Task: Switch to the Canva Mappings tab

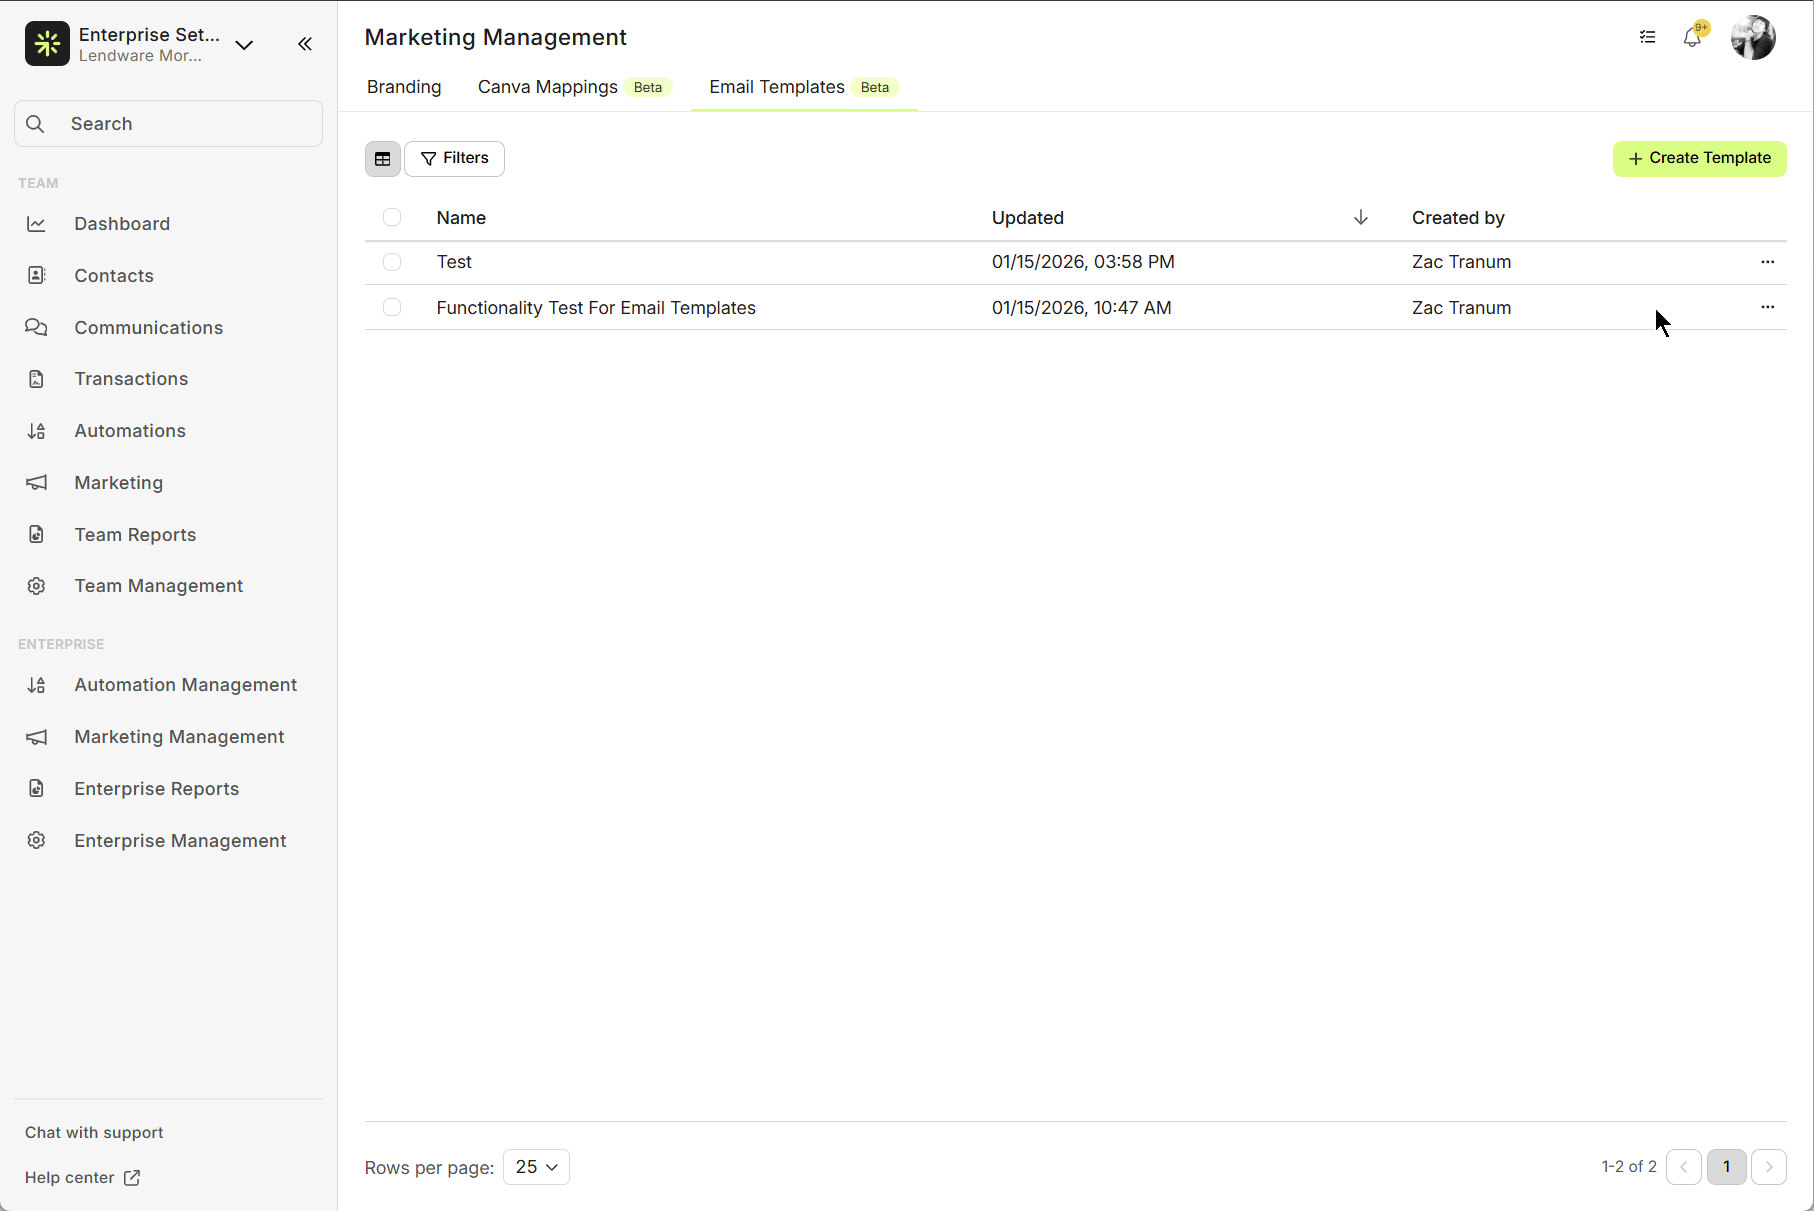Action: (x=548, y=87)
